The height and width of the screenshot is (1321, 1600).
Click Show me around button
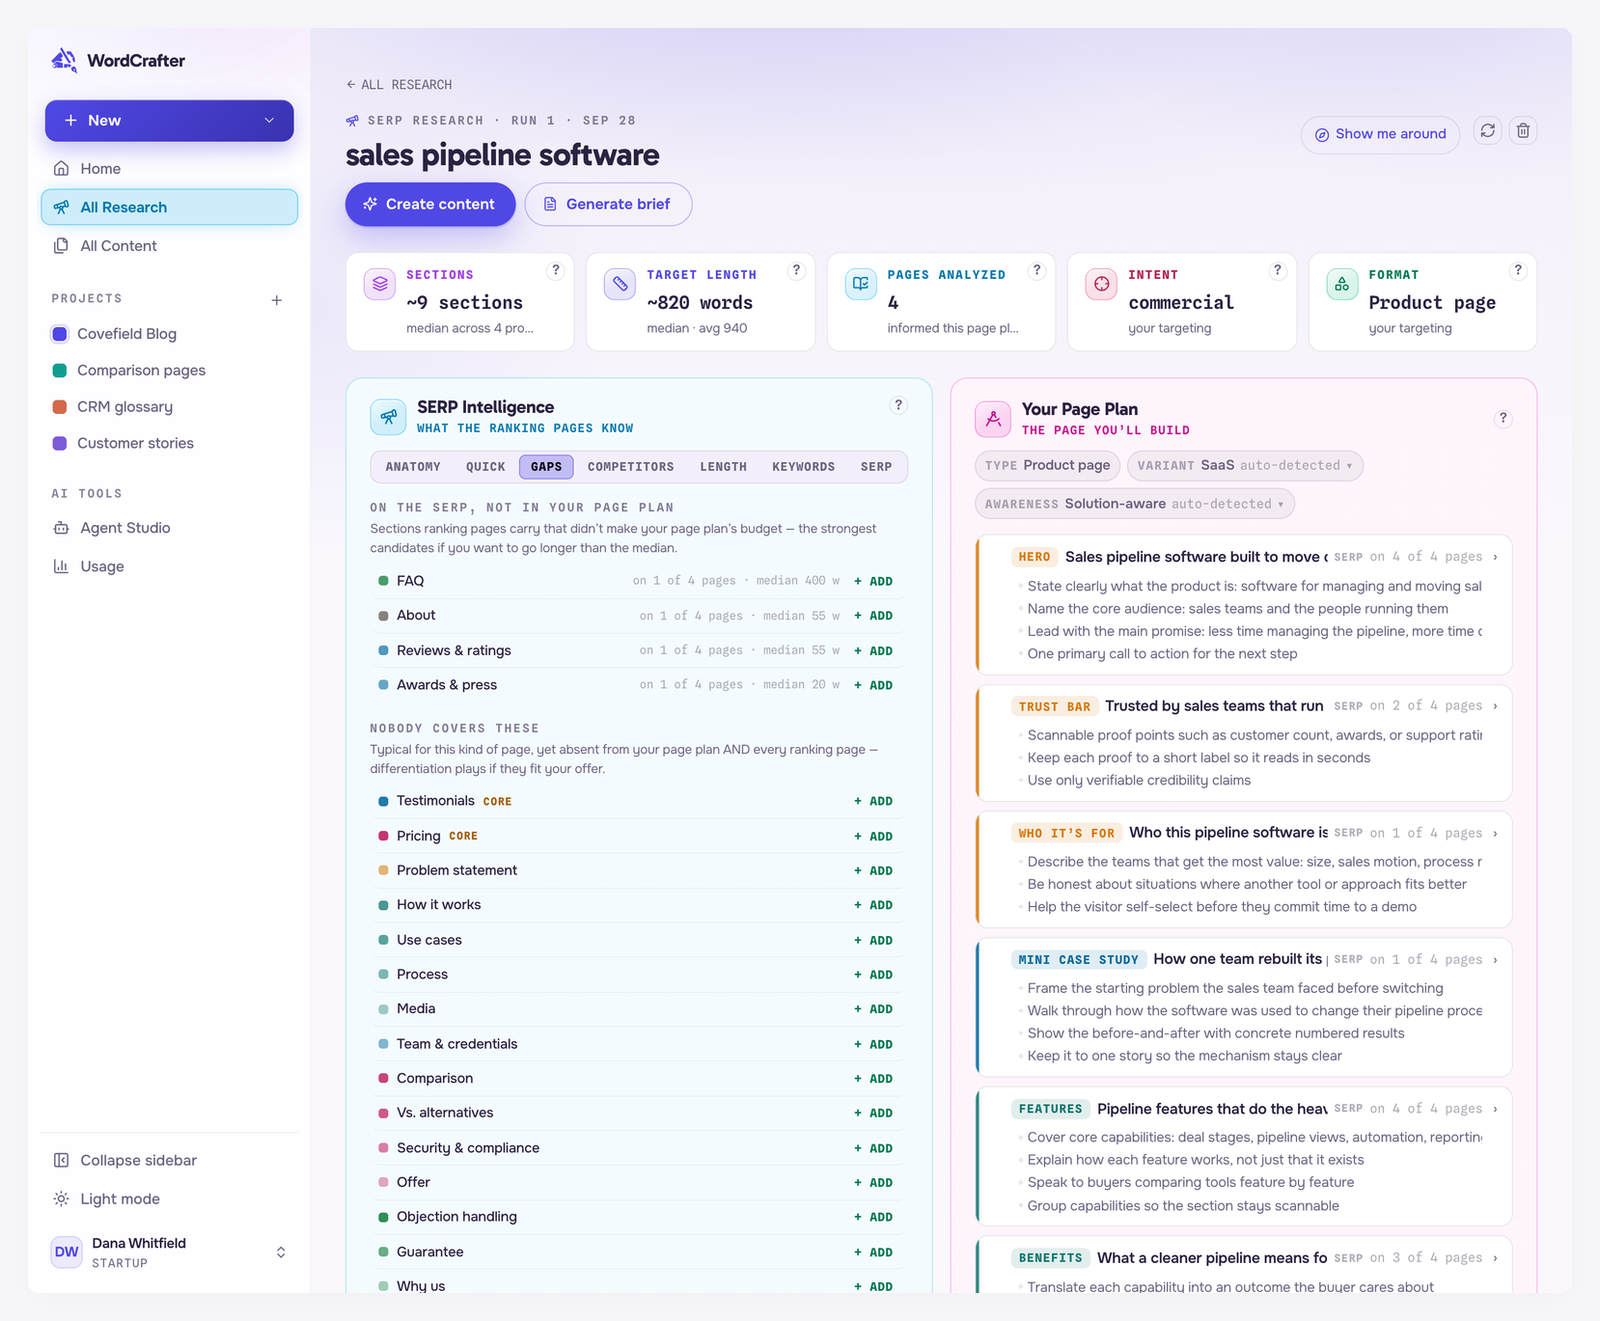1380,134
